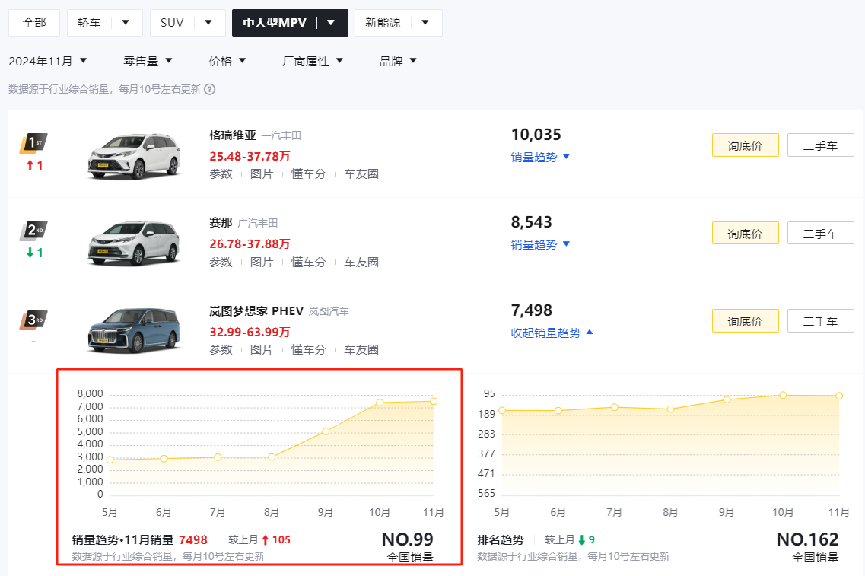Open 懂车分 for 格瑞维亚
Image resolution: width=865 pixels, height=576 pixels.
[308, 174]
